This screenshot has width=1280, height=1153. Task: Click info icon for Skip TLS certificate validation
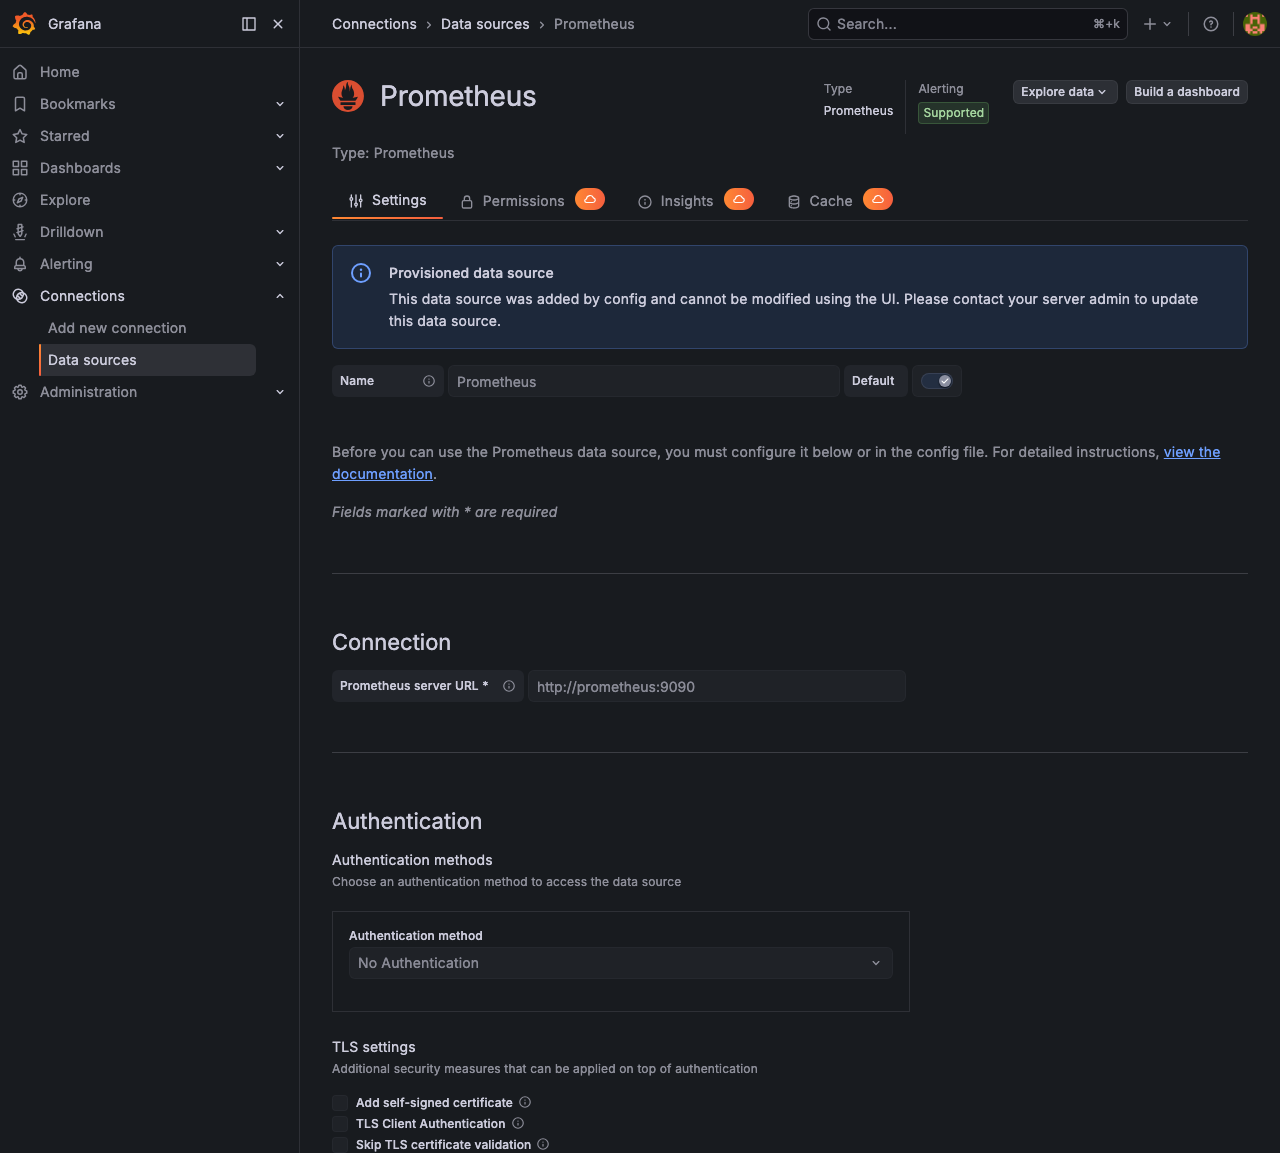[x=543, y=1144]
